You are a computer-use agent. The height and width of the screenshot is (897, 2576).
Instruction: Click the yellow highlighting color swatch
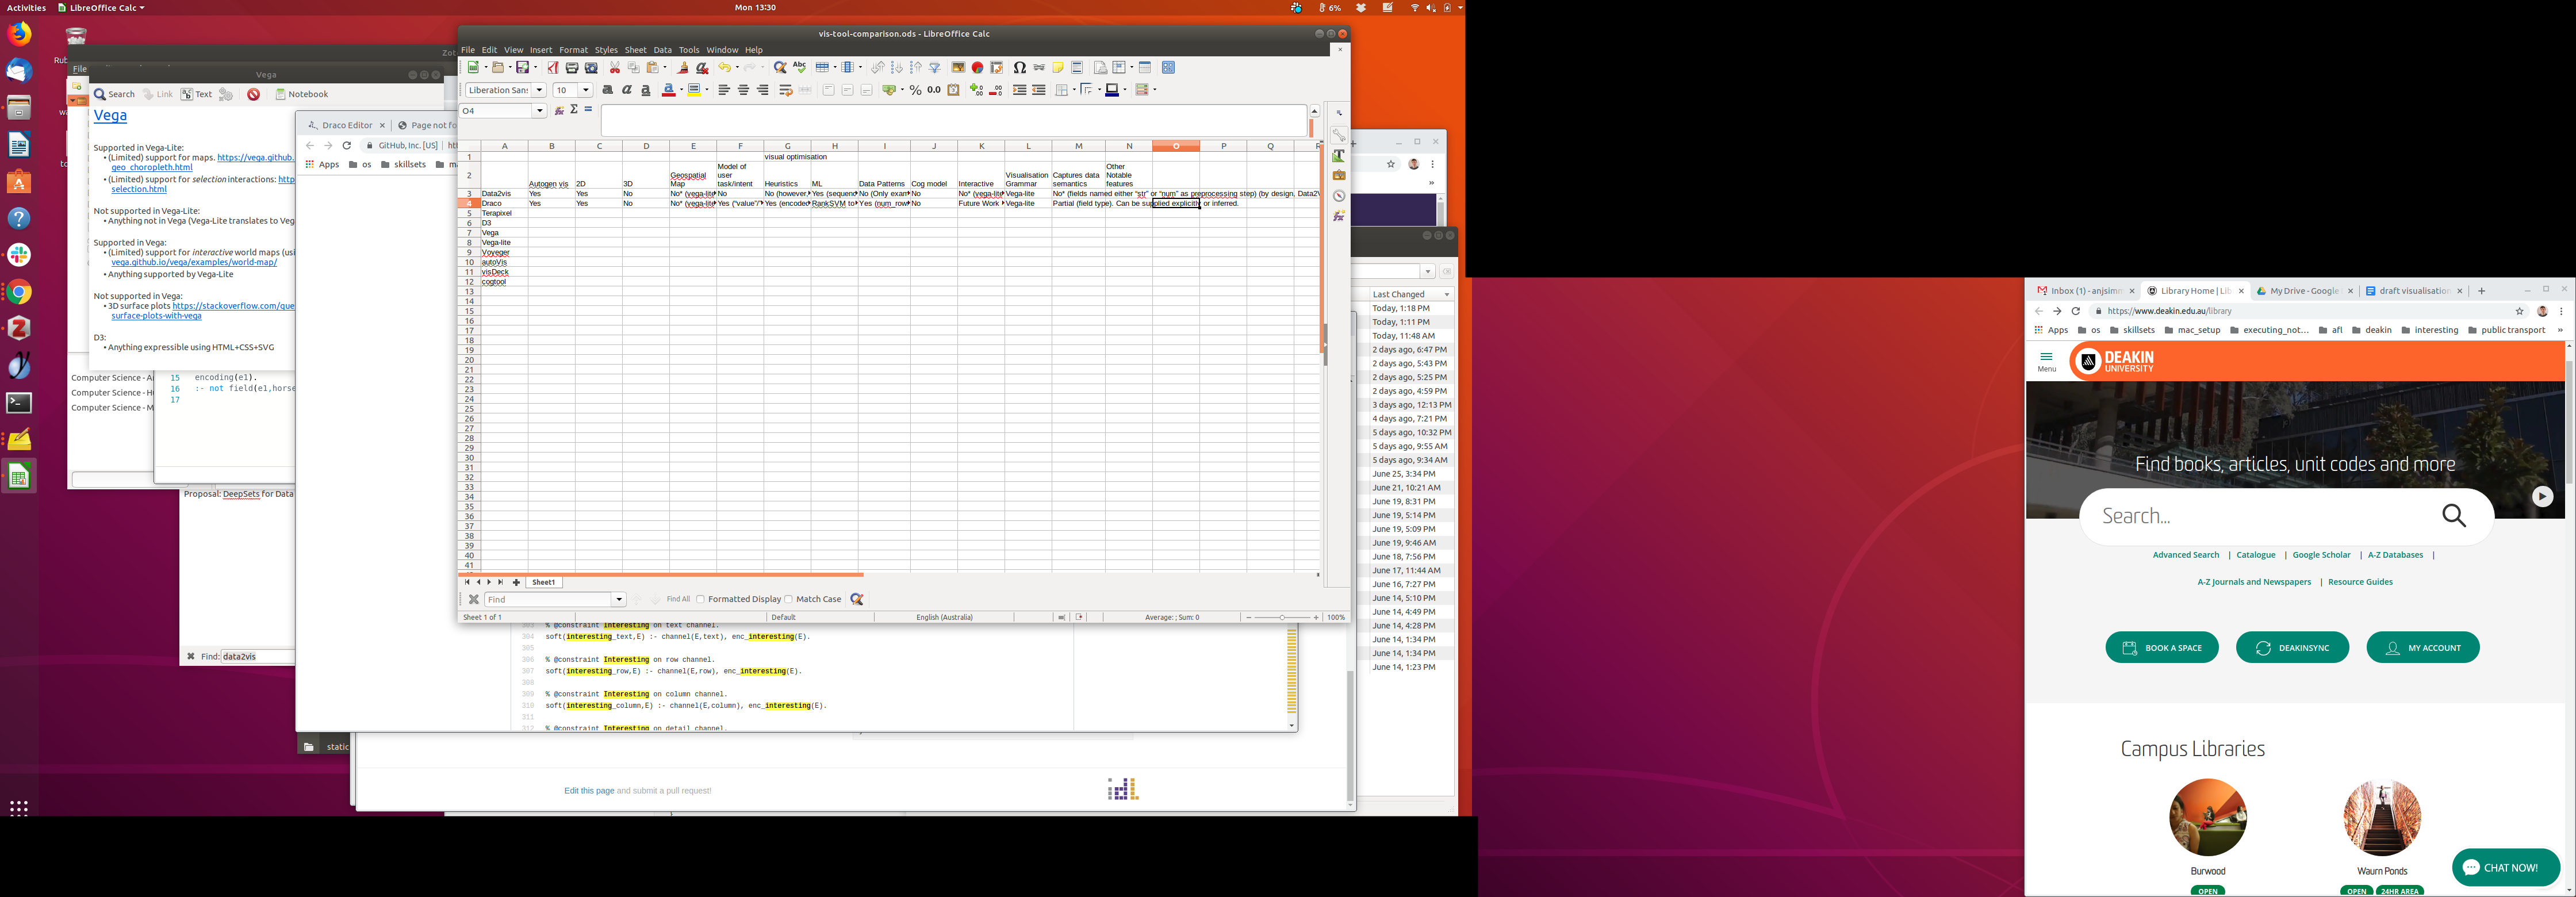695,90
